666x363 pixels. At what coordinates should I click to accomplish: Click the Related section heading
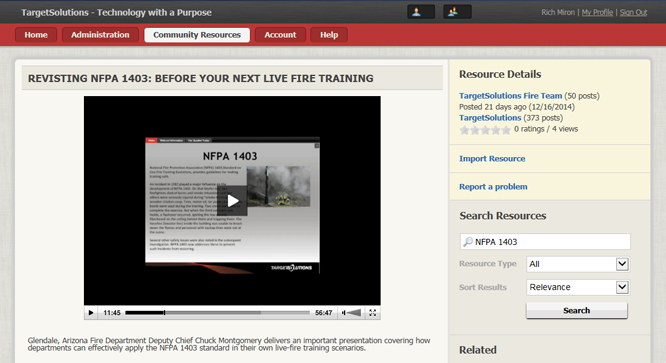478,350
